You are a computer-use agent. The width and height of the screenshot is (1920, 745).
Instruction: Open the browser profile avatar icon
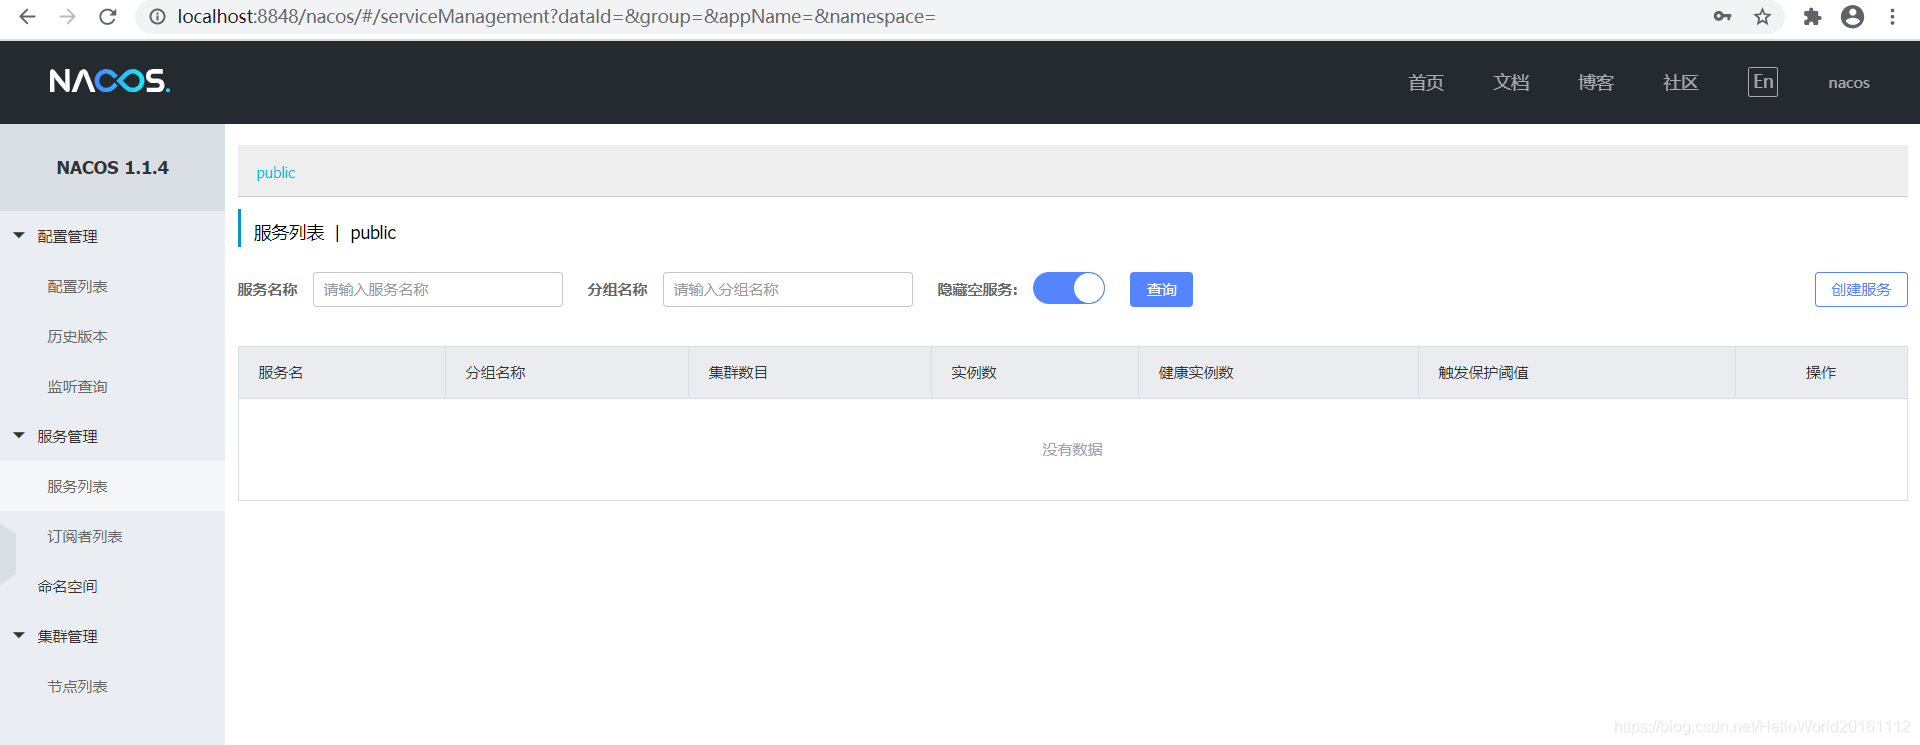coord(1852,17)
